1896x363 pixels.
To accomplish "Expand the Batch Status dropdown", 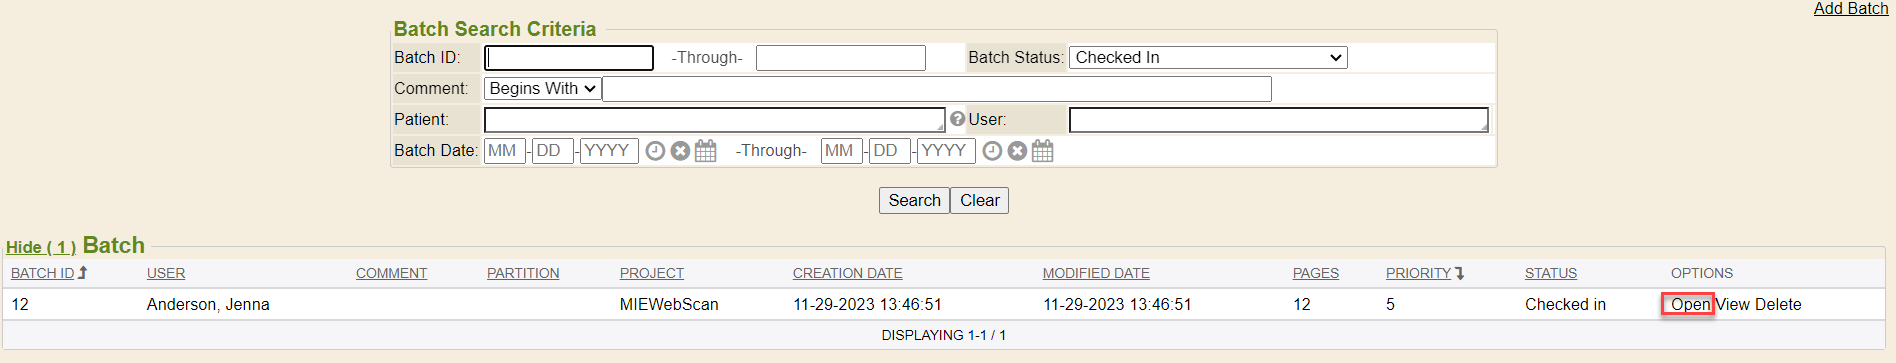I will click(x=1208, y=58).
